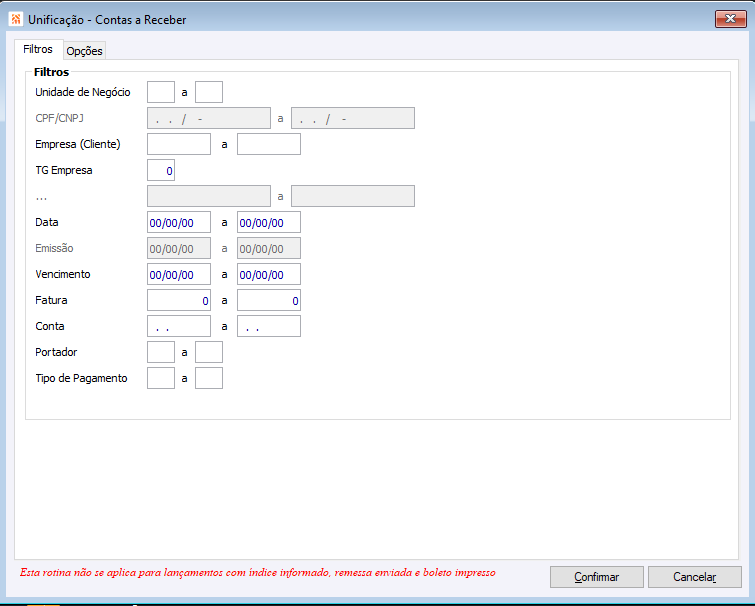Click the ending CPF/CNPJ field
The image size is (755, 606).
click(353, 118)
